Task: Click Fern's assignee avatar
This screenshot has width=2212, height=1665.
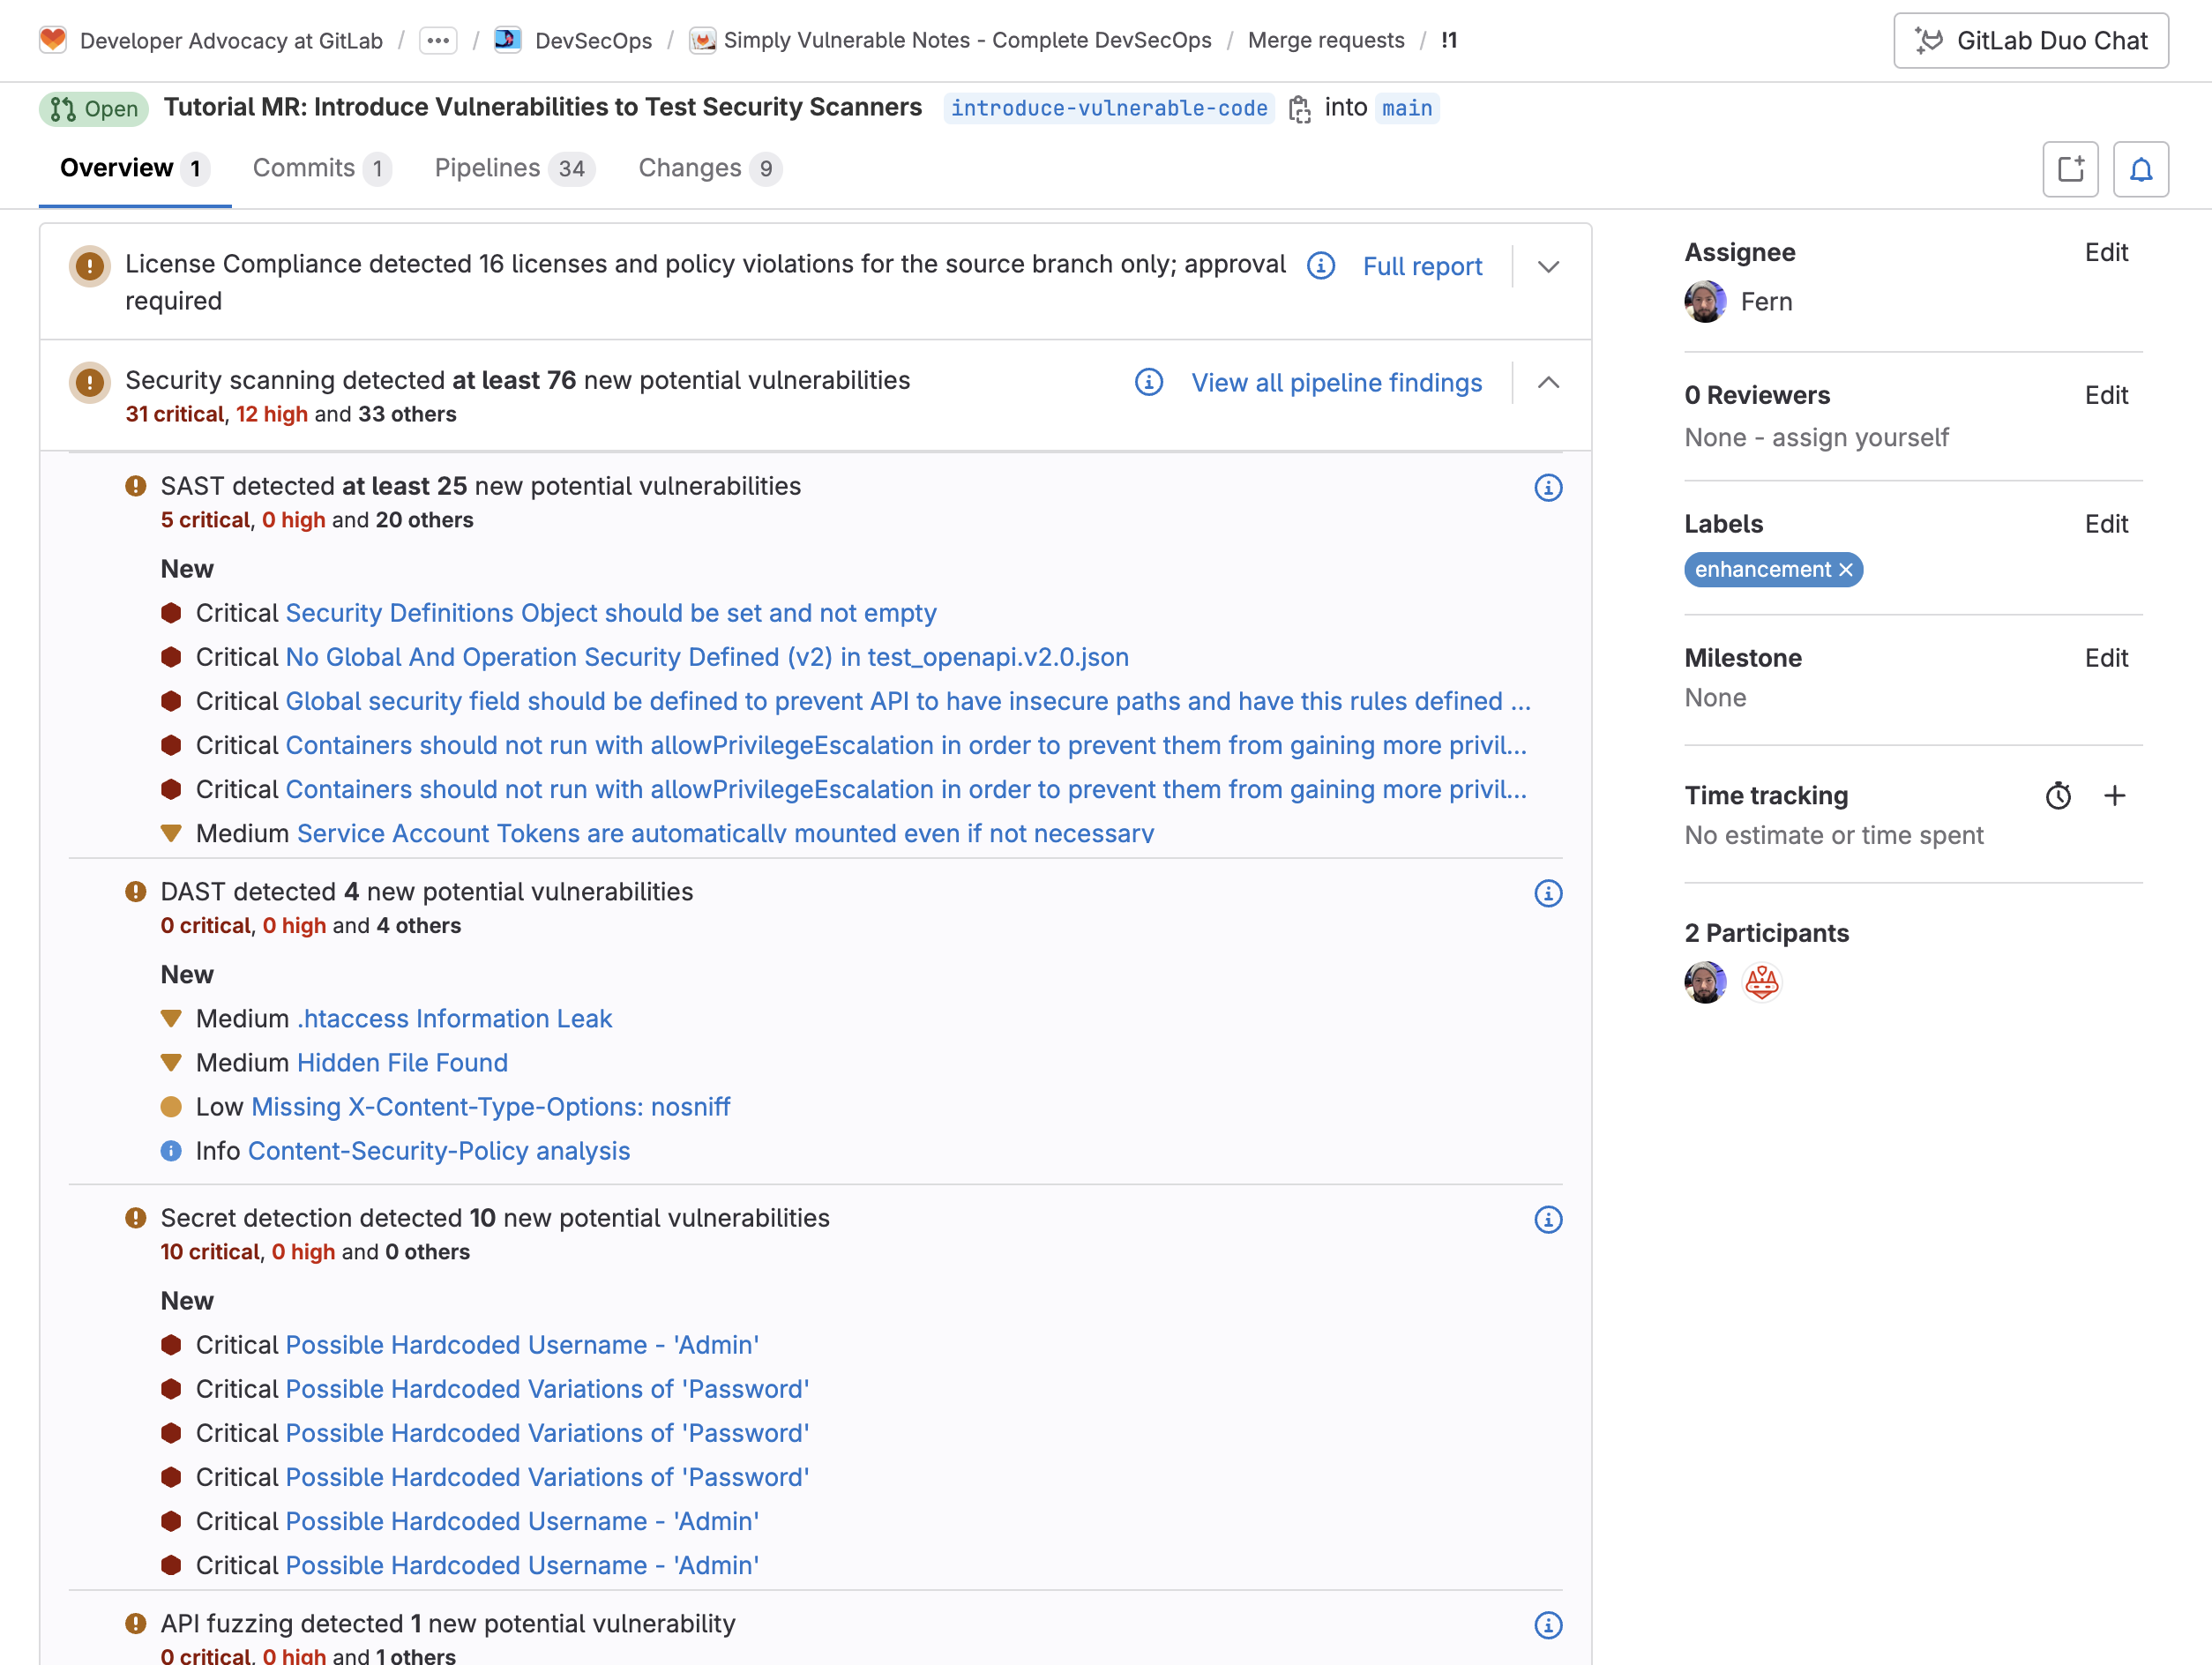Action: click(x=1706, y=302)
